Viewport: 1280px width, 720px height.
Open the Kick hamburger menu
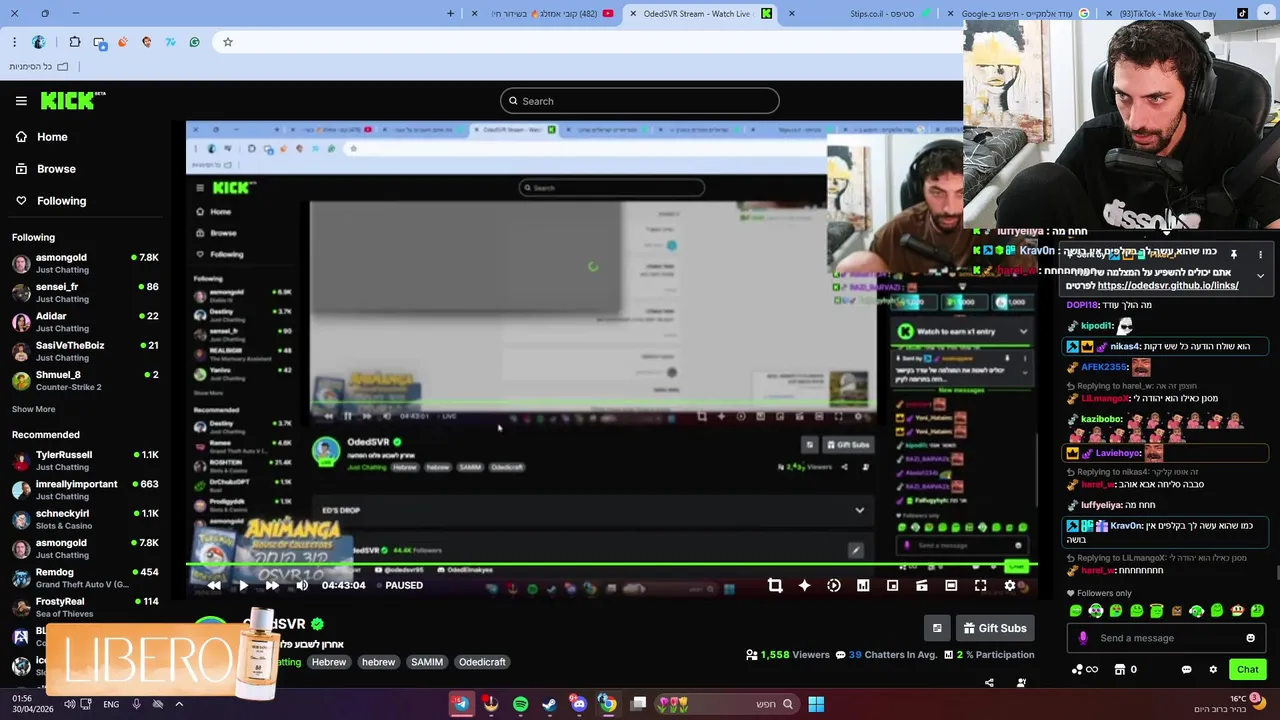point(21,100)
